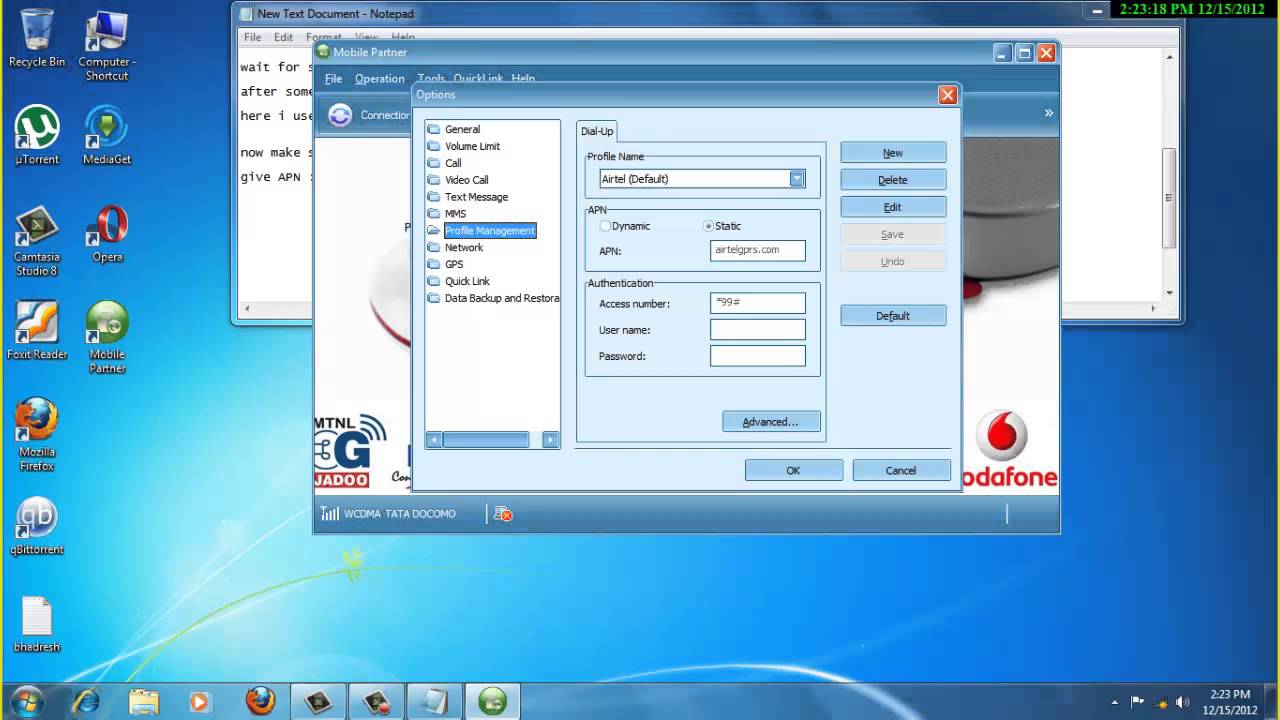Set profile as Default

pos(893,316)
